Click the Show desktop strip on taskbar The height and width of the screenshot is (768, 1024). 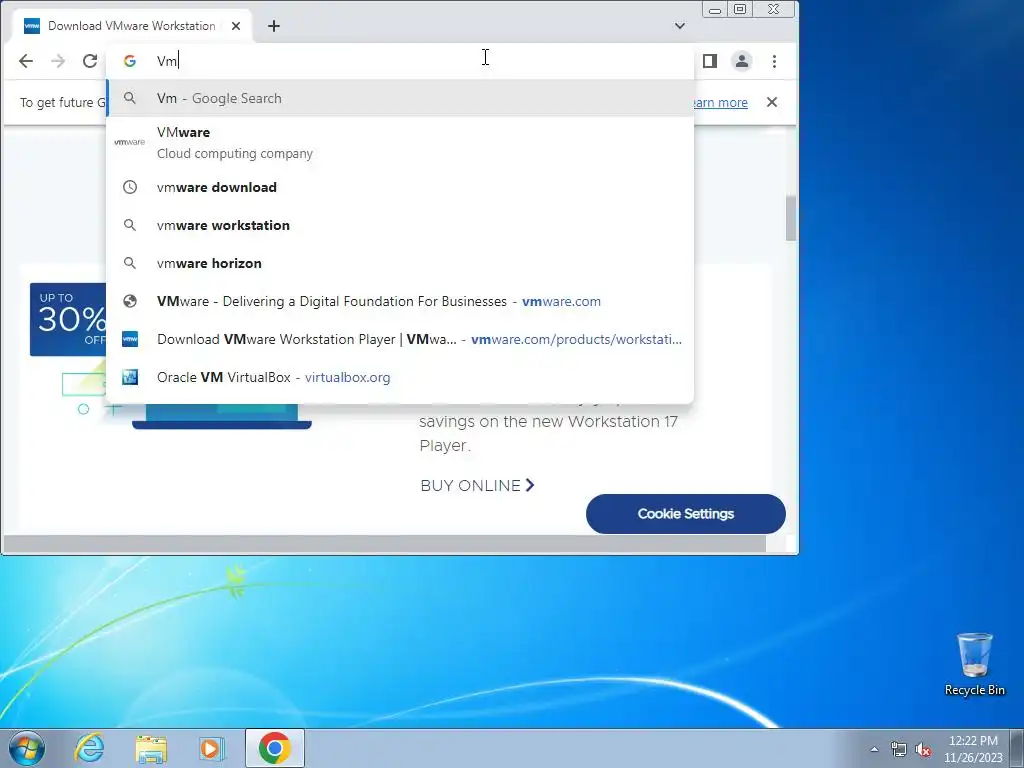[x=1017, y=748]
